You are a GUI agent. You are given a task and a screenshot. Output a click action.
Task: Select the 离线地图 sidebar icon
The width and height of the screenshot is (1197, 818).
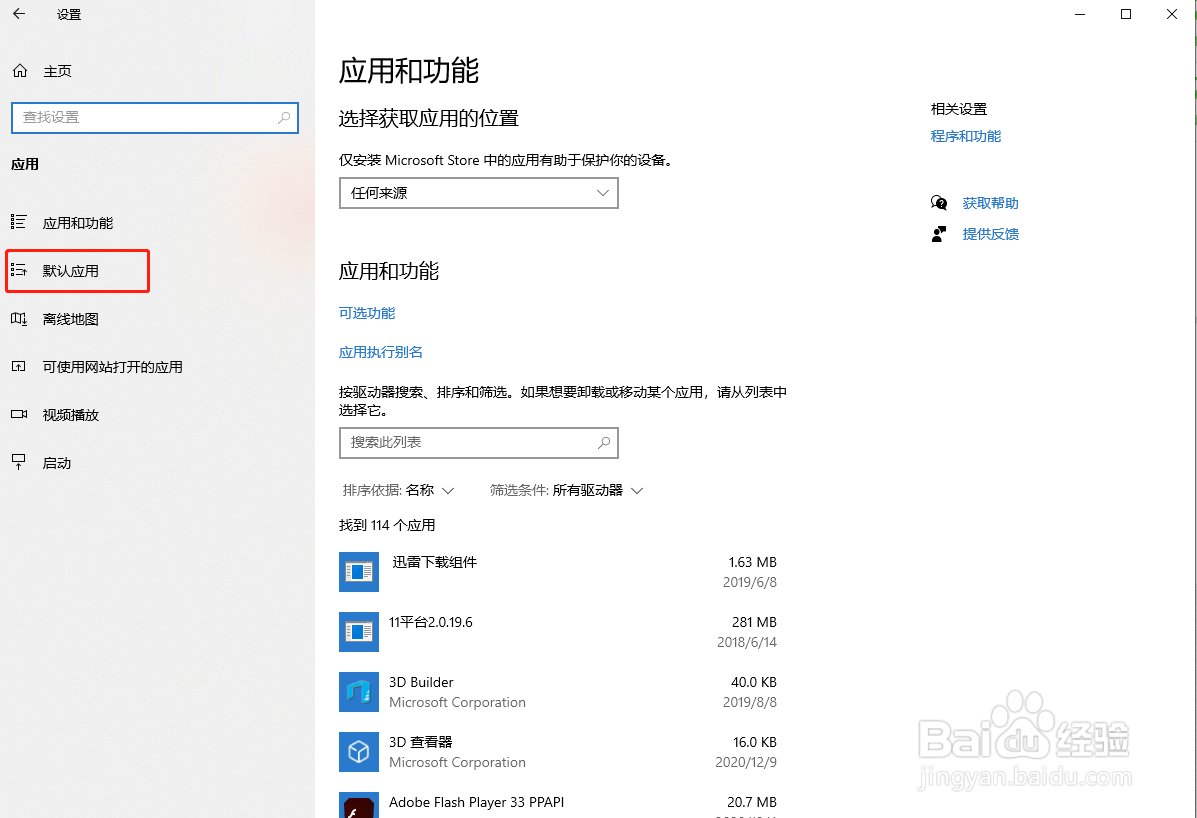point(20,318)
